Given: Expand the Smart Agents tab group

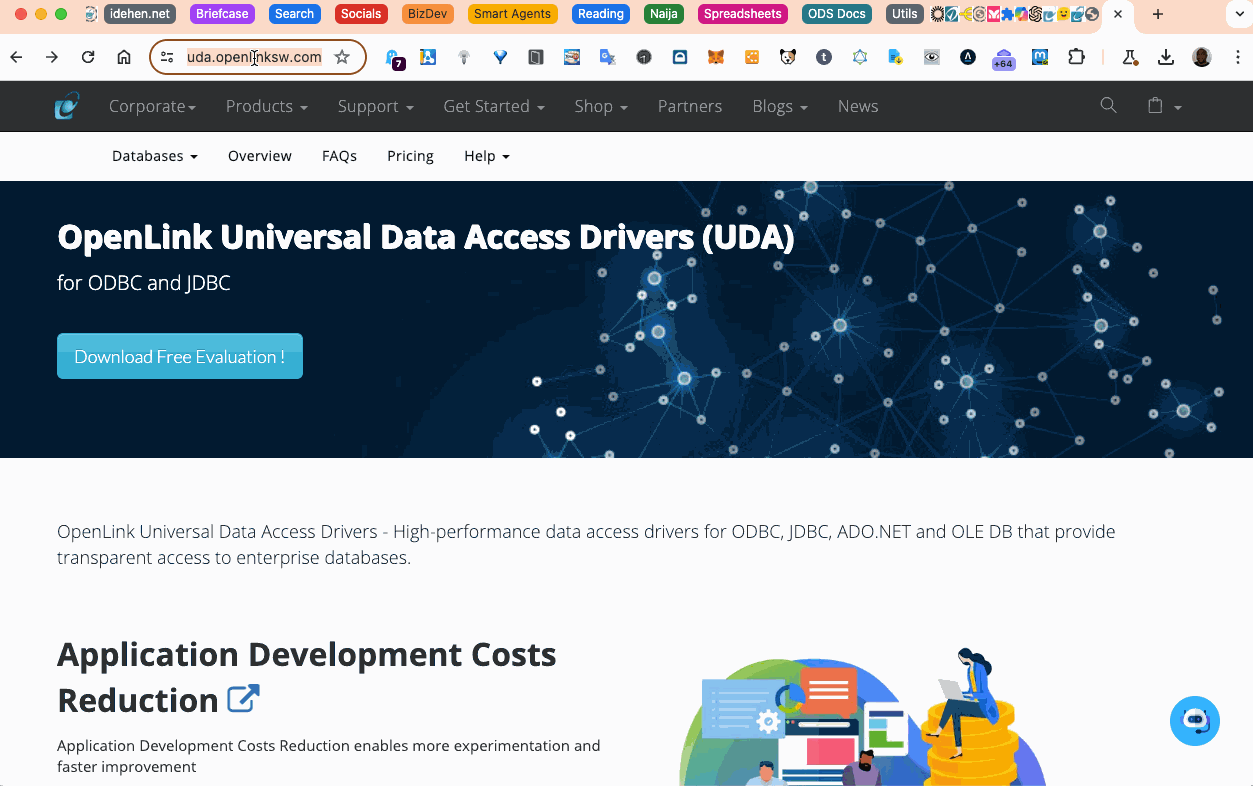Looking at the screenshot, I should coord(512,14).
